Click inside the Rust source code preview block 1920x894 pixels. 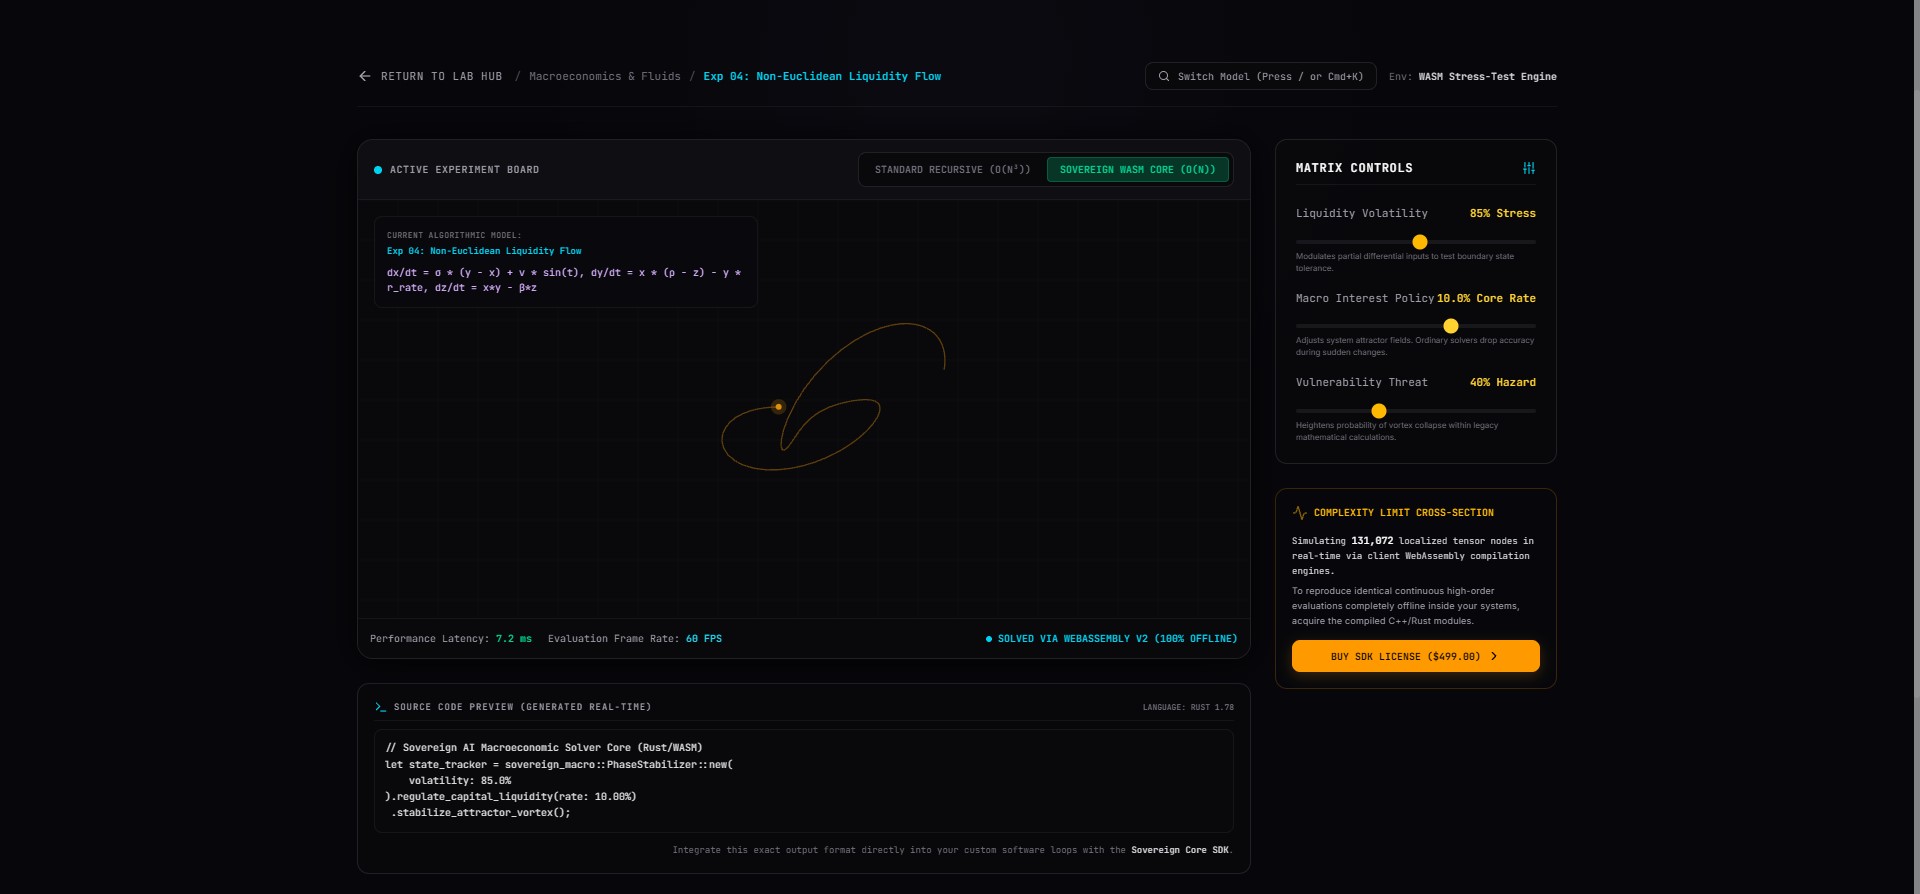[804, 781]
